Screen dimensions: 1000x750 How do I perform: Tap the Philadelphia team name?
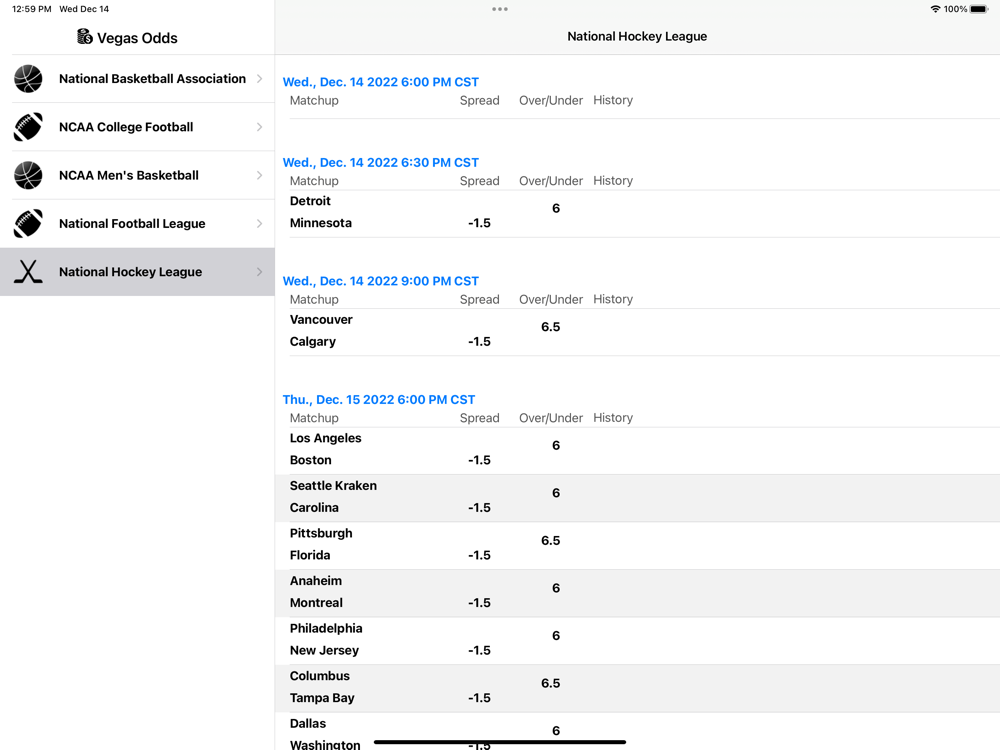pos(326,628)
